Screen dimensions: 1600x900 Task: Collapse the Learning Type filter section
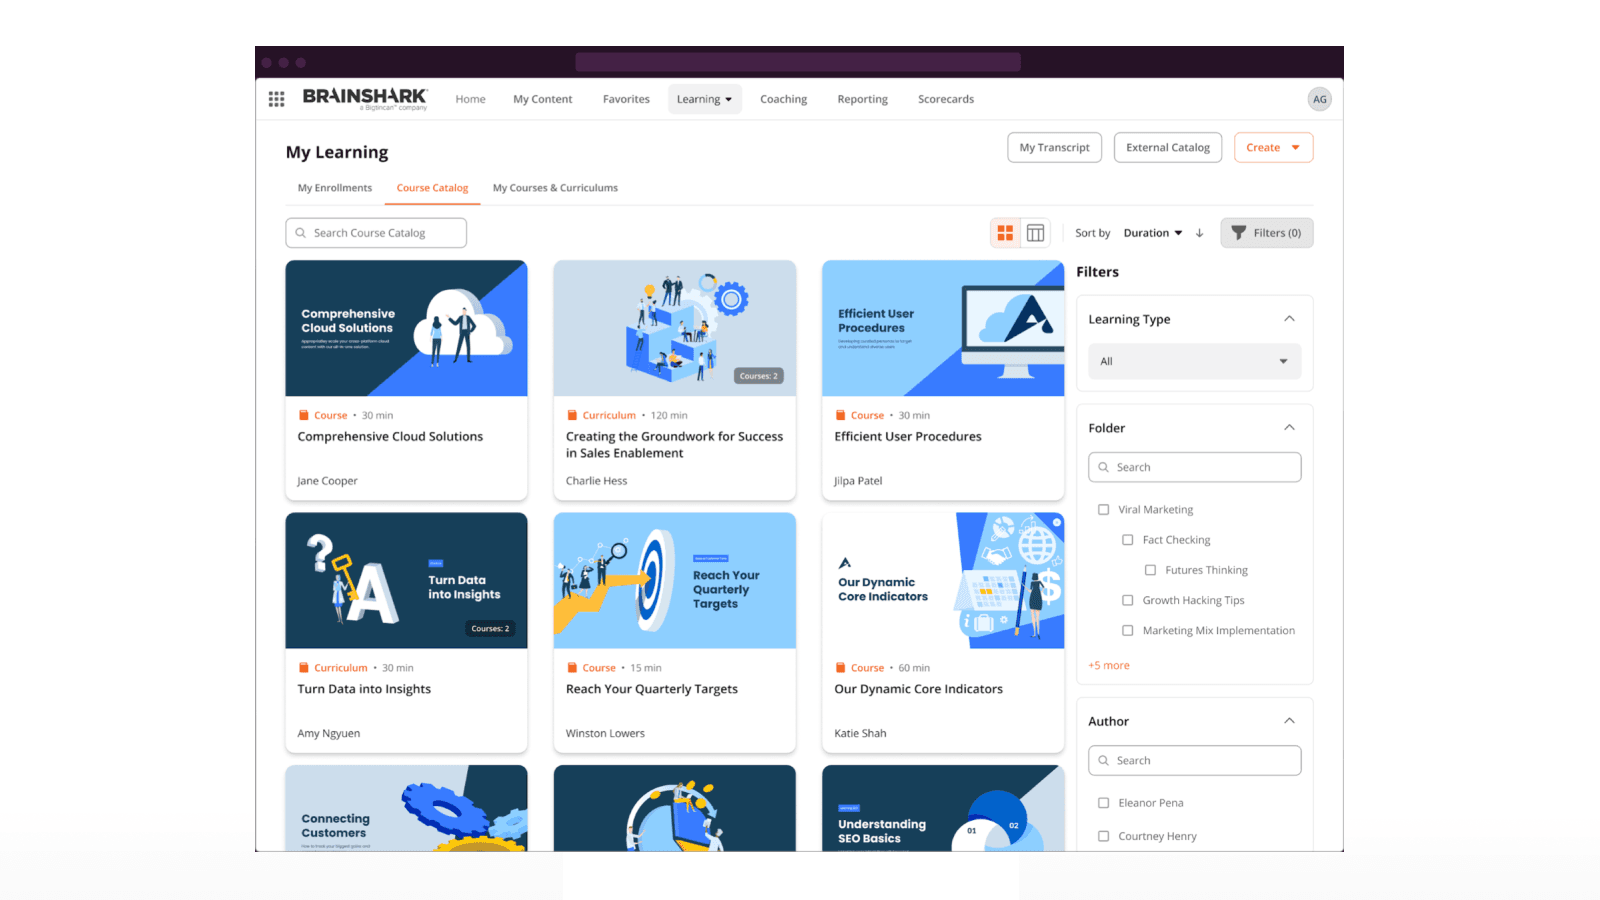click(1290, 318)
